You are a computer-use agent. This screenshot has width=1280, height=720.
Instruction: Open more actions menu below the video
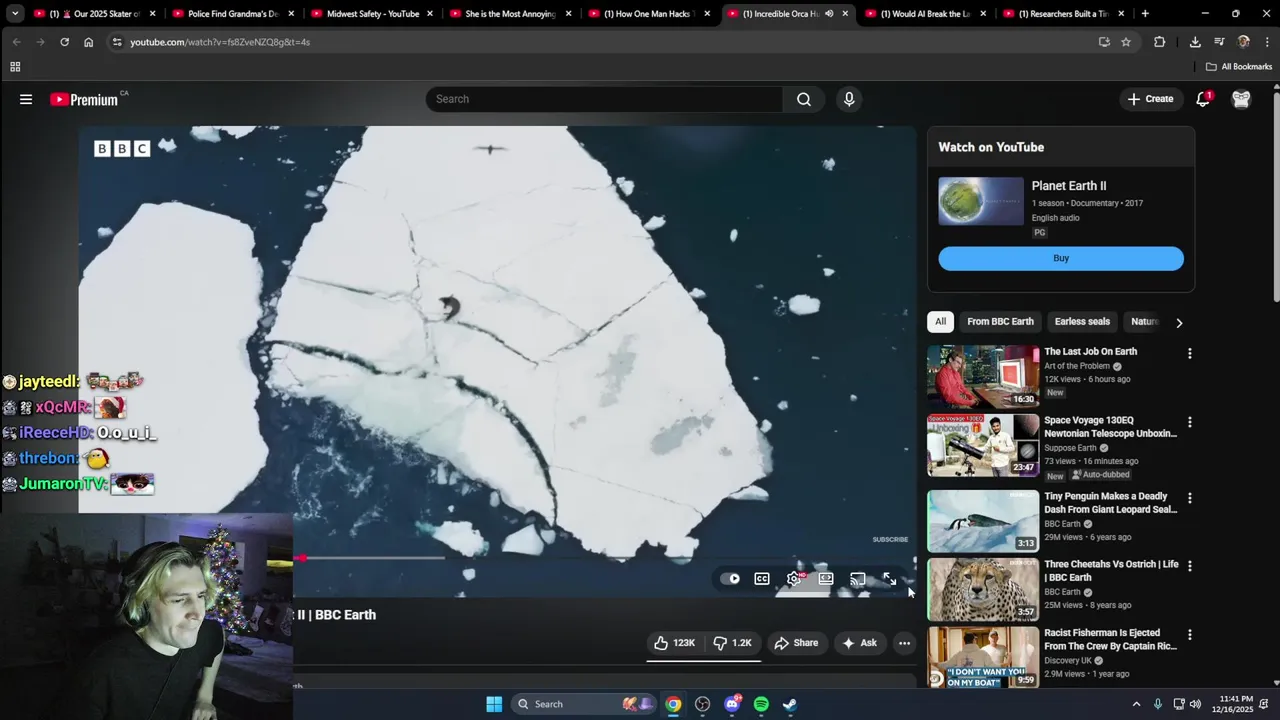click(x=904, y=643)
